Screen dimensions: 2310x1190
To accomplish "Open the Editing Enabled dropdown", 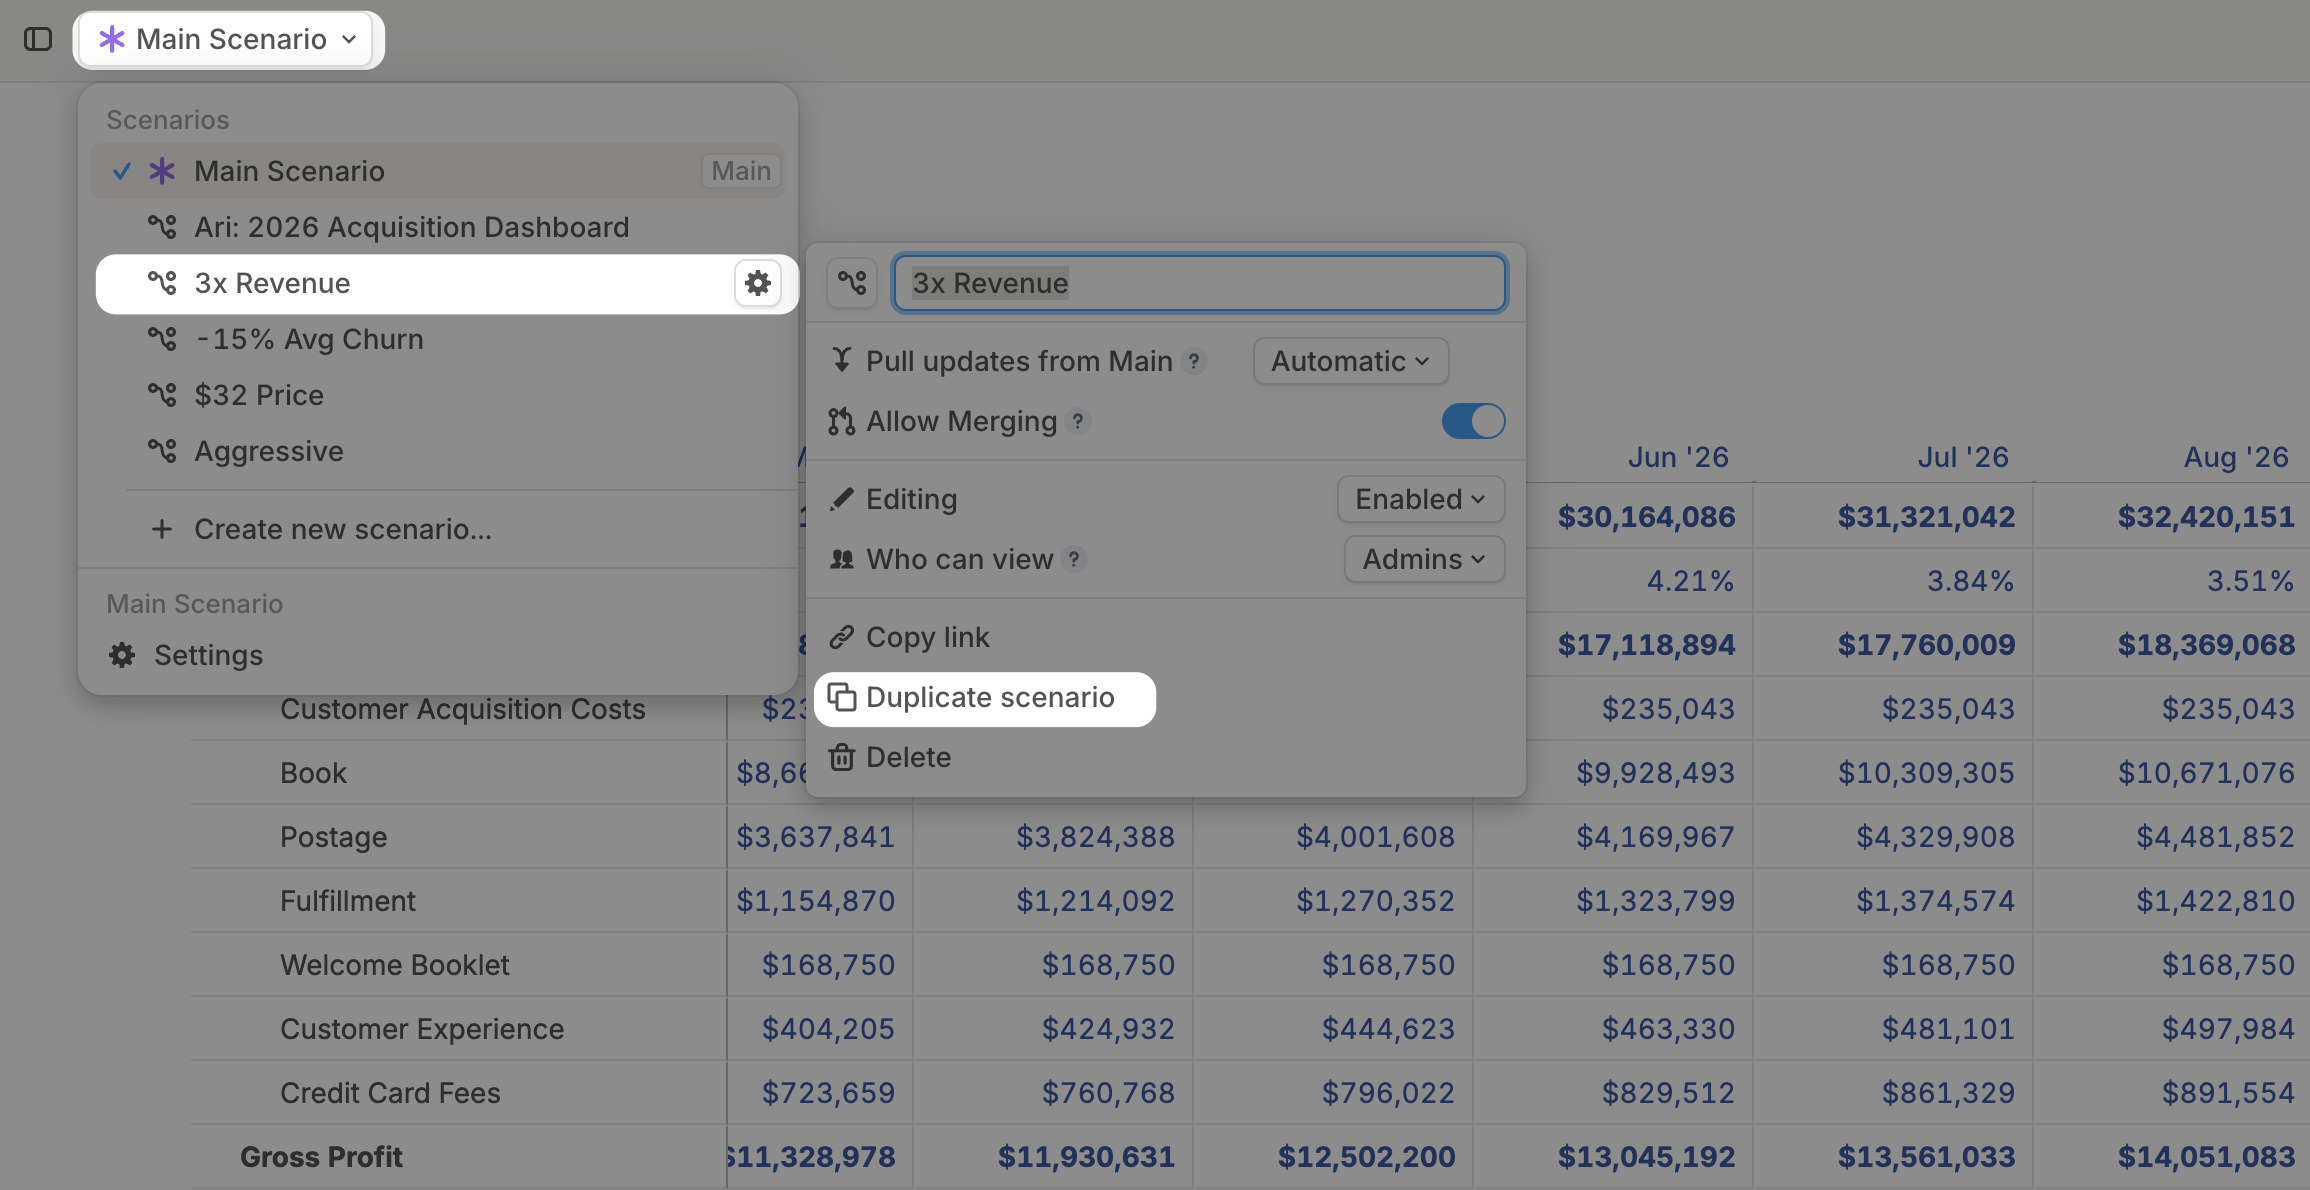I will click(x=1420, y=499).
